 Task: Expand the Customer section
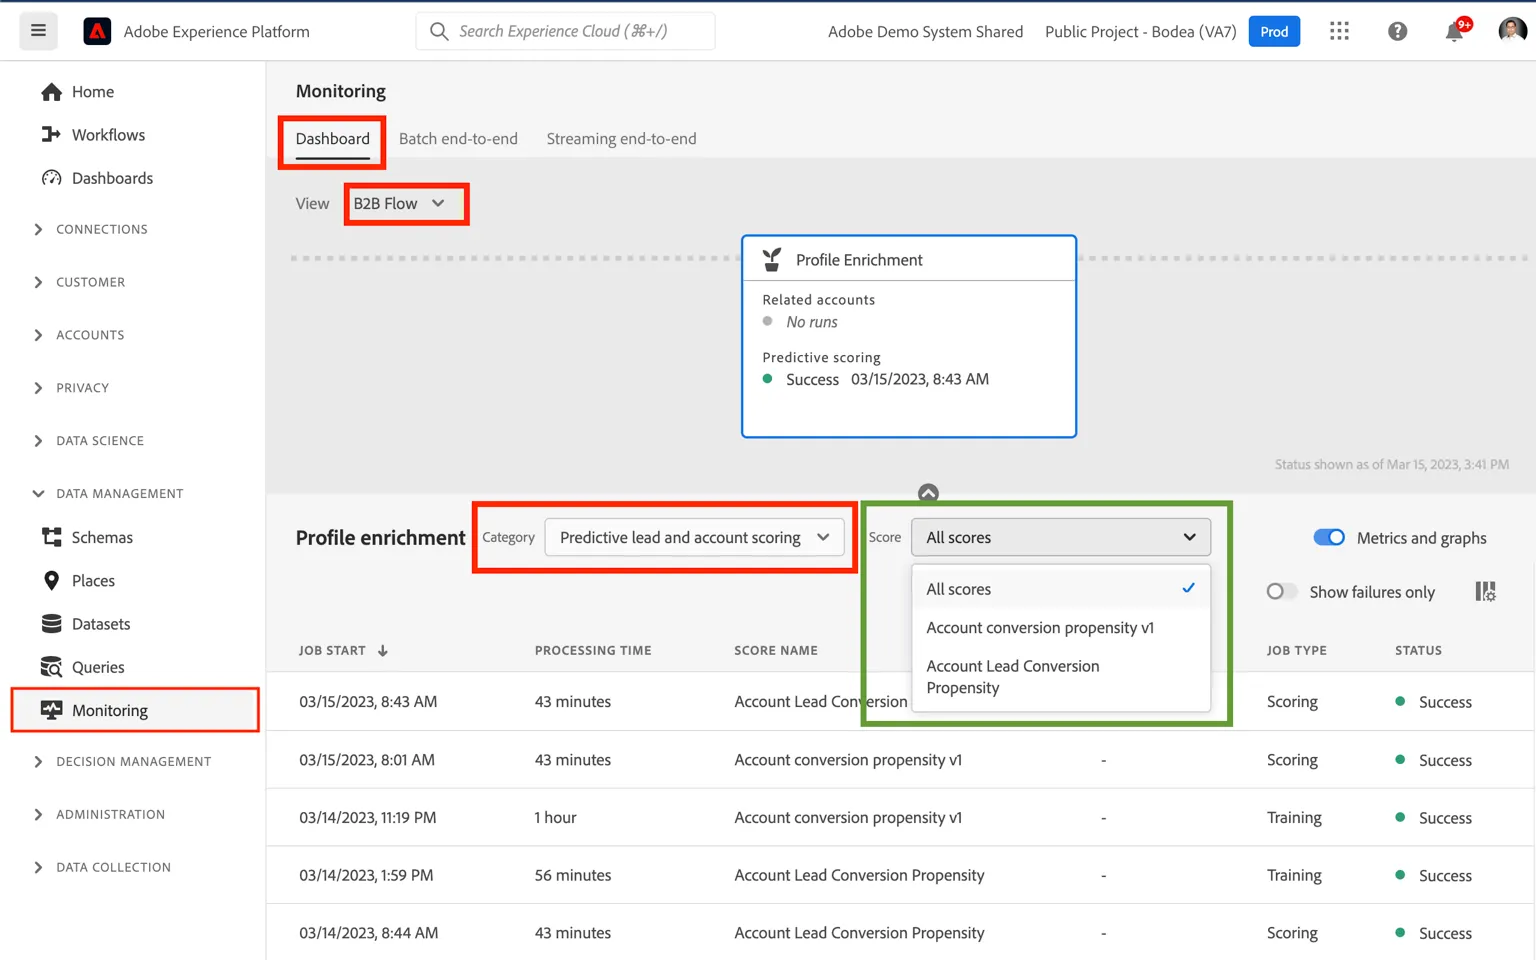pyautogui.click(x=80, y=282)
